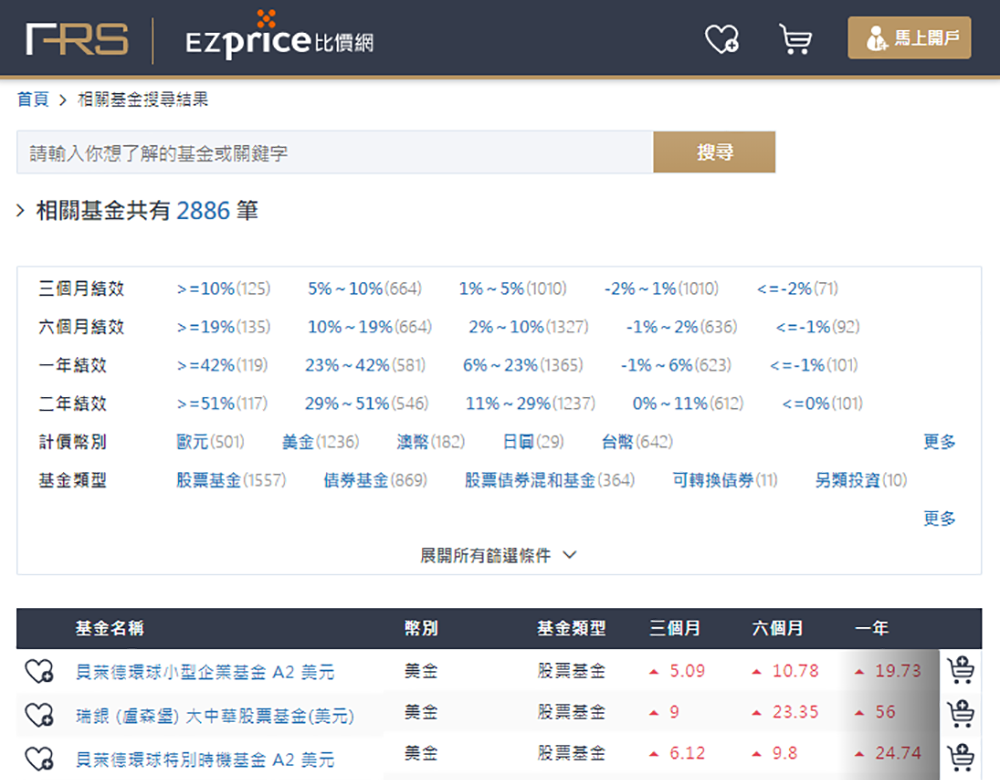Image resolution: width=1000 pixels, height=780 pixels.
Task: Add 貝萊德環球小型企業基金 to cart icon
Action: 960,670
